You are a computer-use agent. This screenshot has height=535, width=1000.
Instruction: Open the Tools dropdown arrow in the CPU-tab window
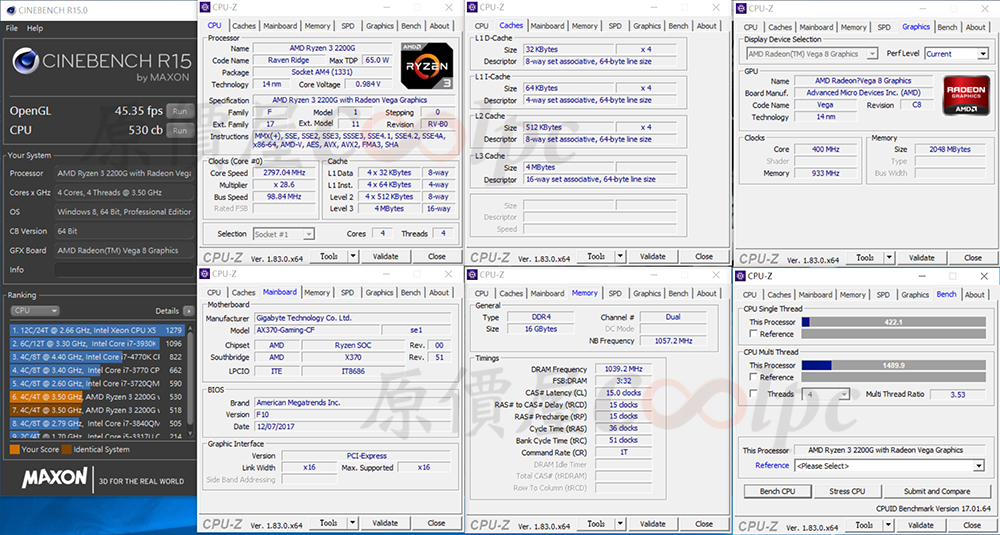(353, 256)
